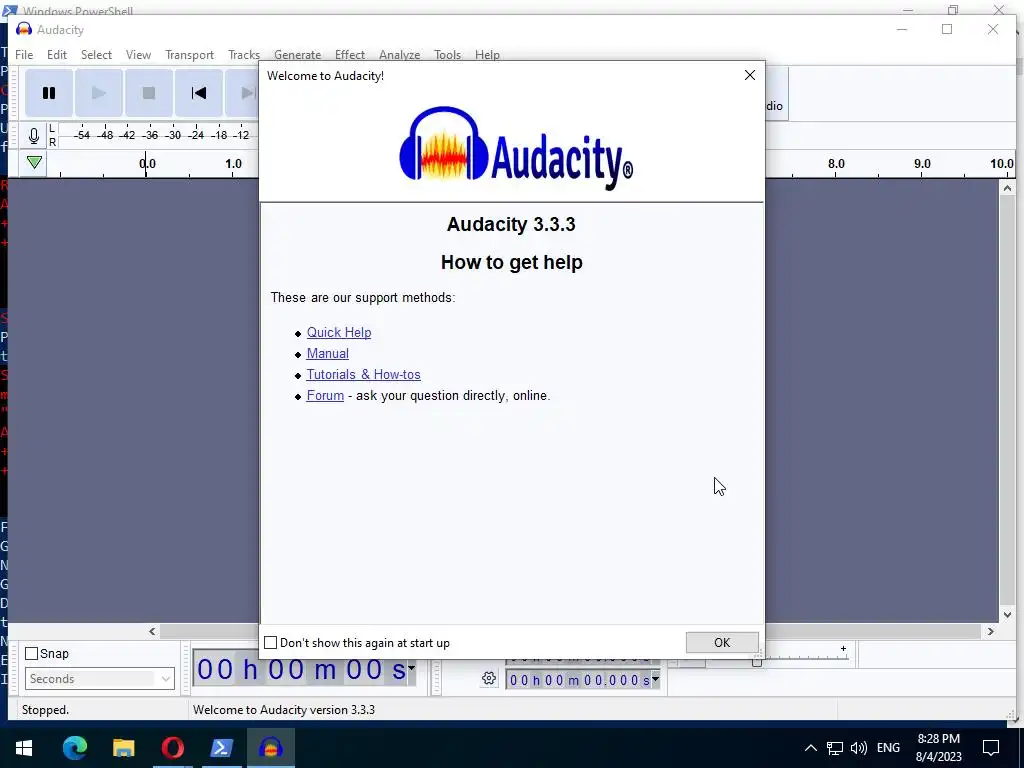Click the horizontal scrollbar right arrow
1024x768 pixels.
click(x=991, y=631)
